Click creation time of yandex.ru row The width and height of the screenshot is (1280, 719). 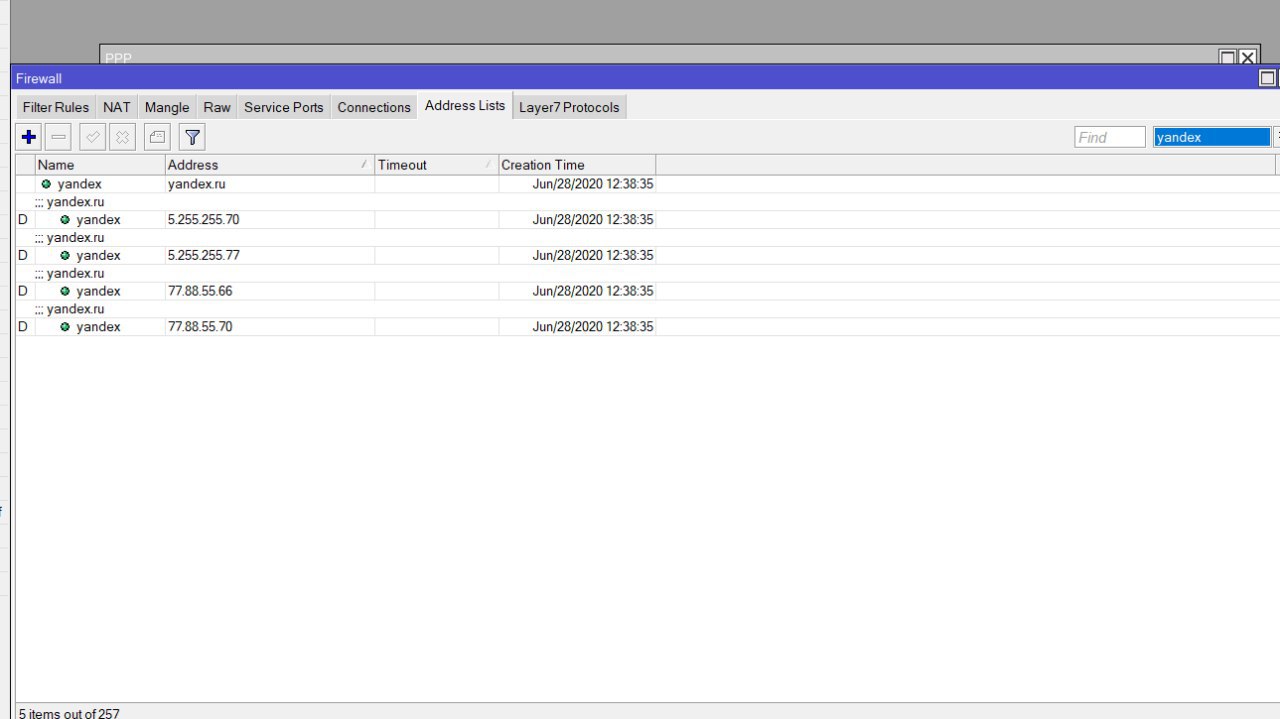click(x=593, y=184)
